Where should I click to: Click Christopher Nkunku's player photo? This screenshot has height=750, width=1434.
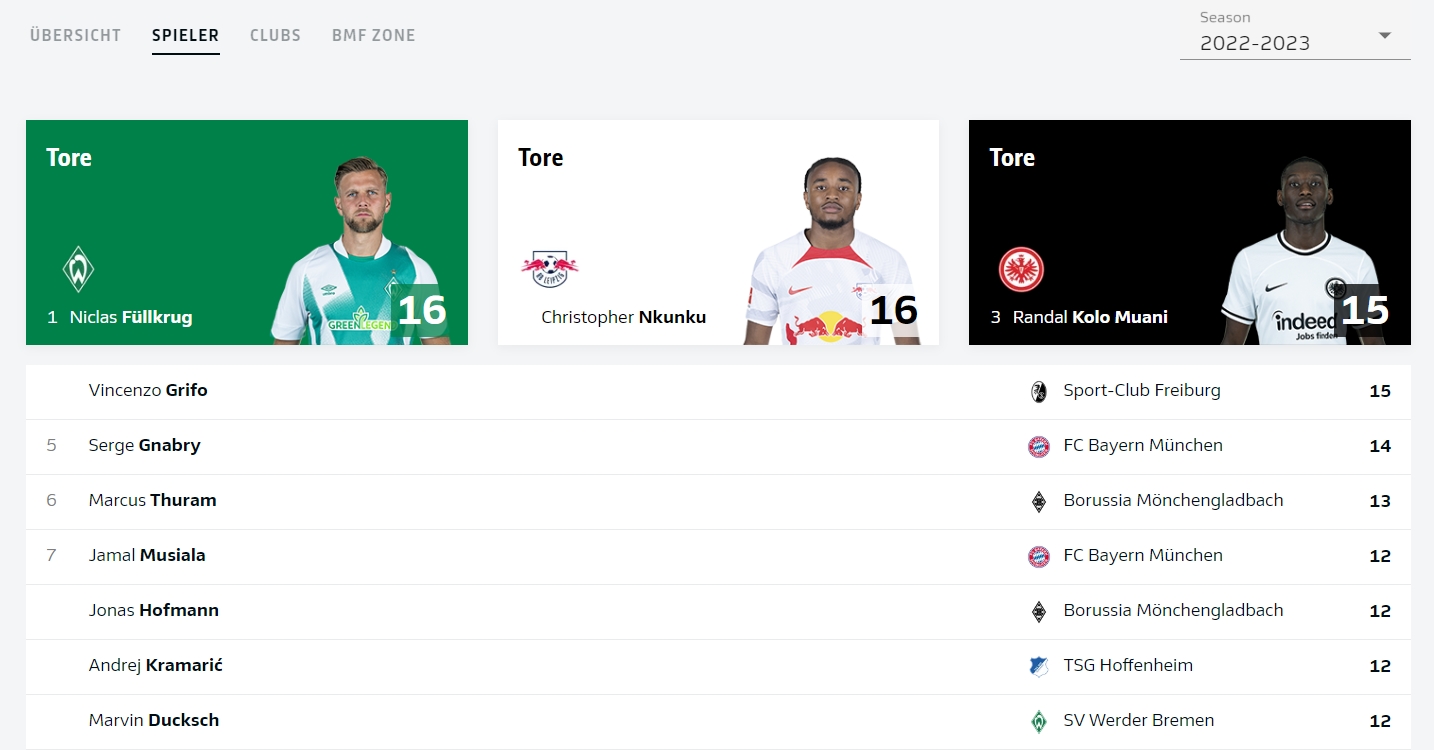pos(830,250)
